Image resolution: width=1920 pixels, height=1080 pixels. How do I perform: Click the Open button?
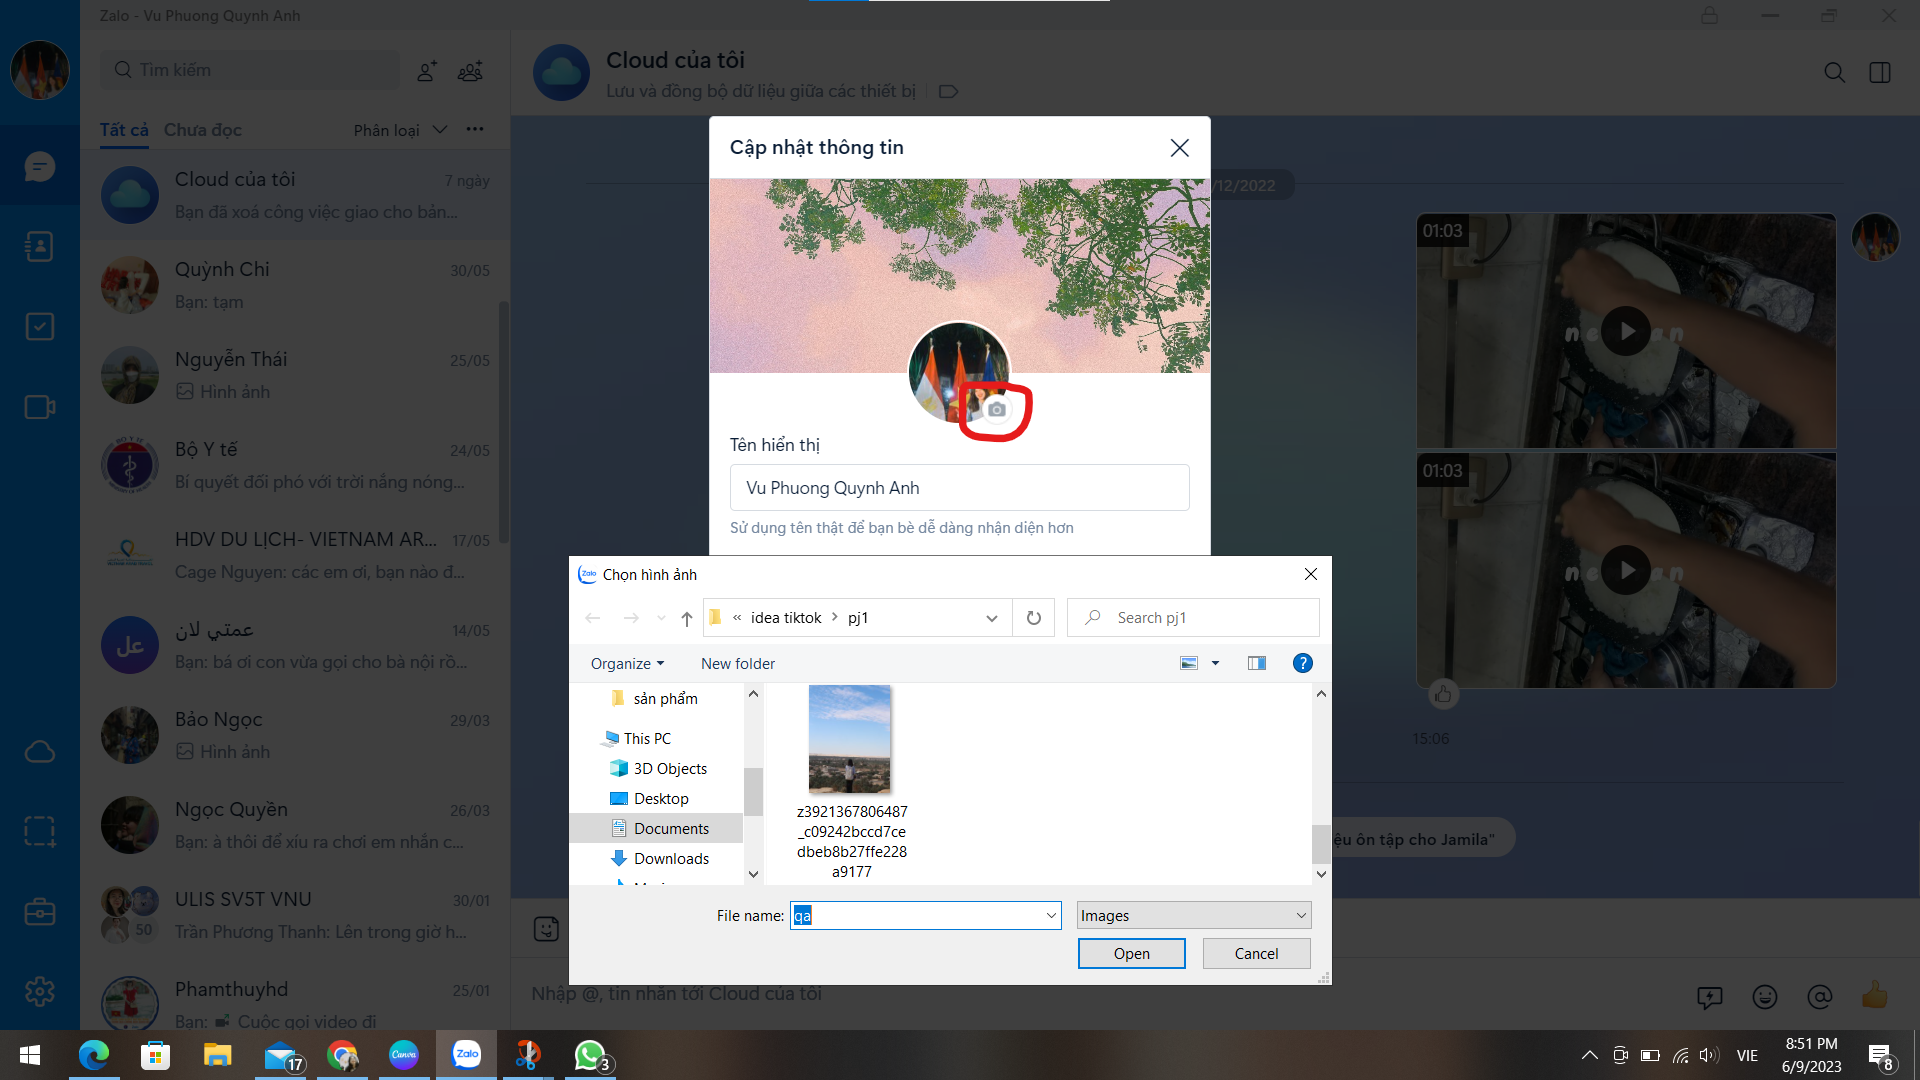pos(1131,953)
